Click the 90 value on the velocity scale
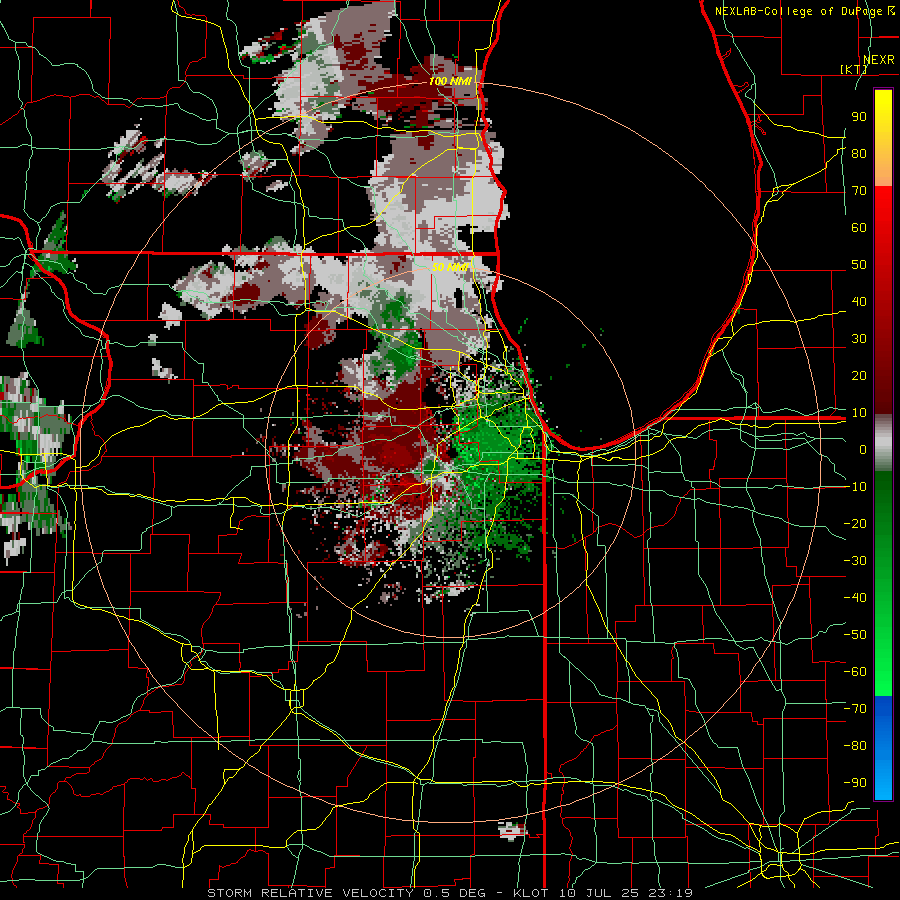The image size is (900, 900). pyautogui.click(x=859, y=117)
